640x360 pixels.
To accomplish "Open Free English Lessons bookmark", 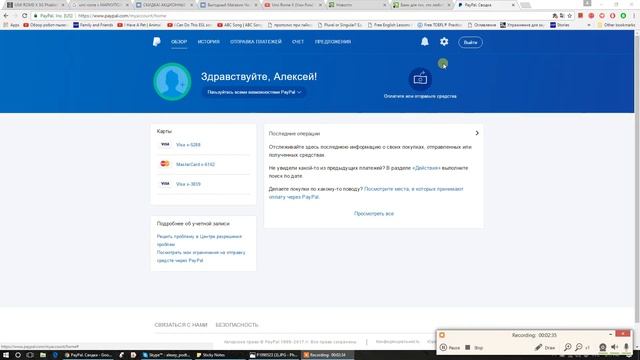I will 389,25.
